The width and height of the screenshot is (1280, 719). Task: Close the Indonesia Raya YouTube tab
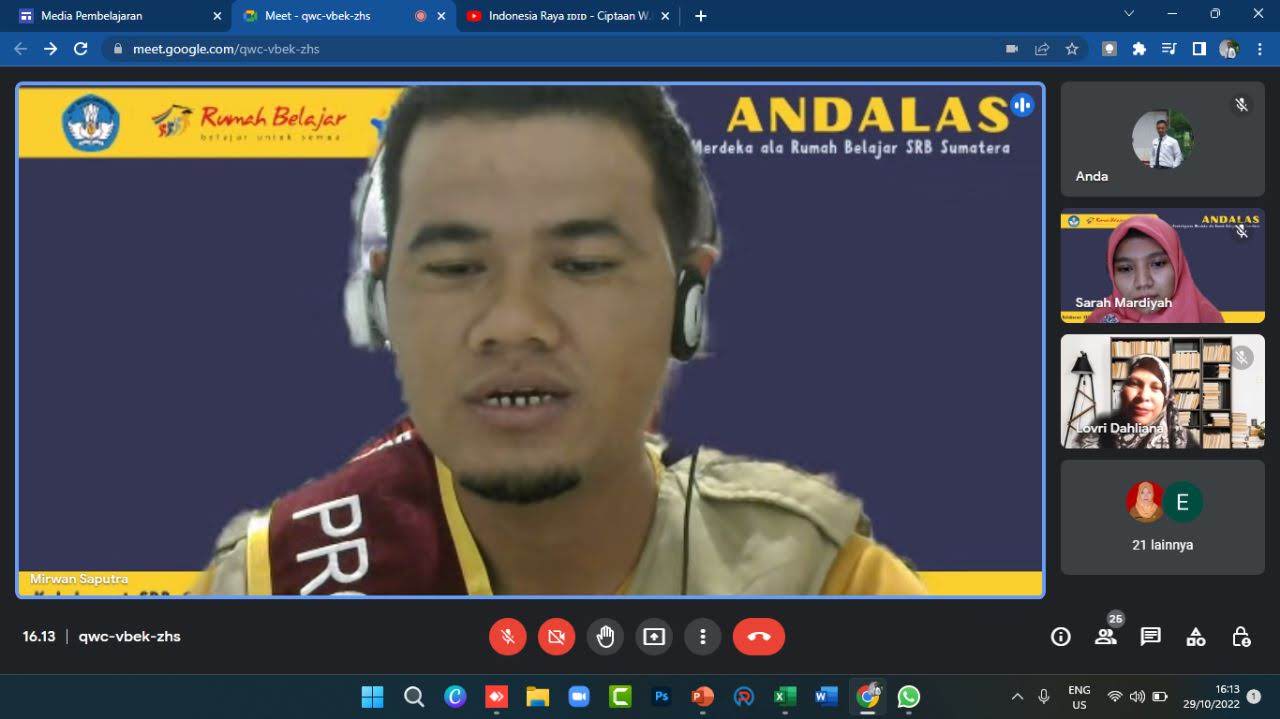(665, 16)
